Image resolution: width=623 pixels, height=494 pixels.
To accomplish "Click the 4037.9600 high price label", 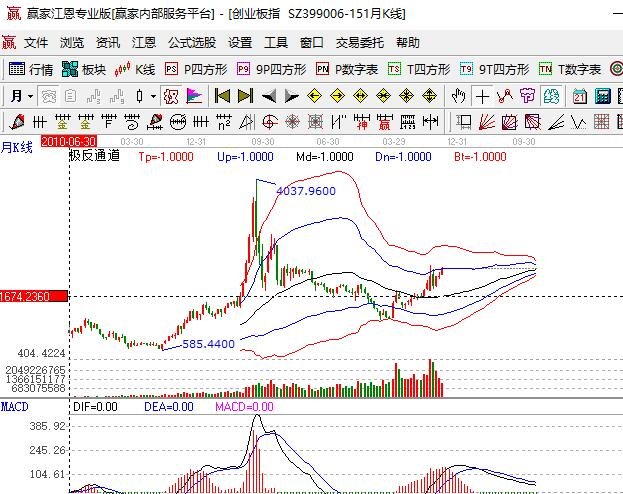I will click(x=306, y=191).
